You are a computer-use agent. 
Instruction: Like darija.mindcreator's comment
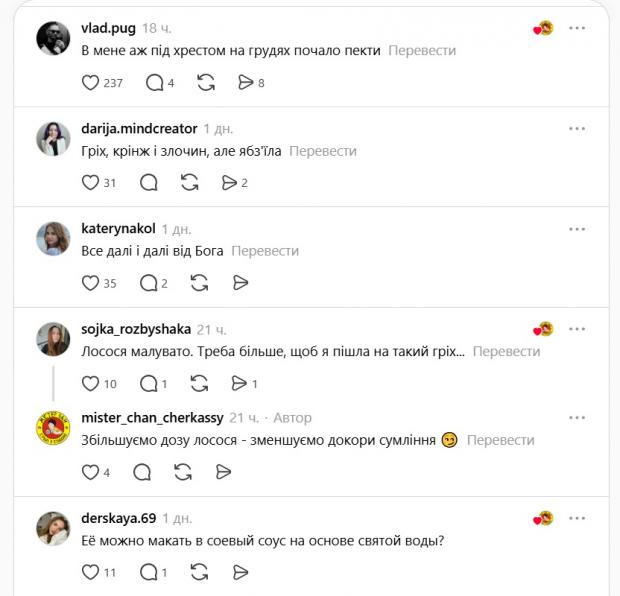click(x=90, y=183)
